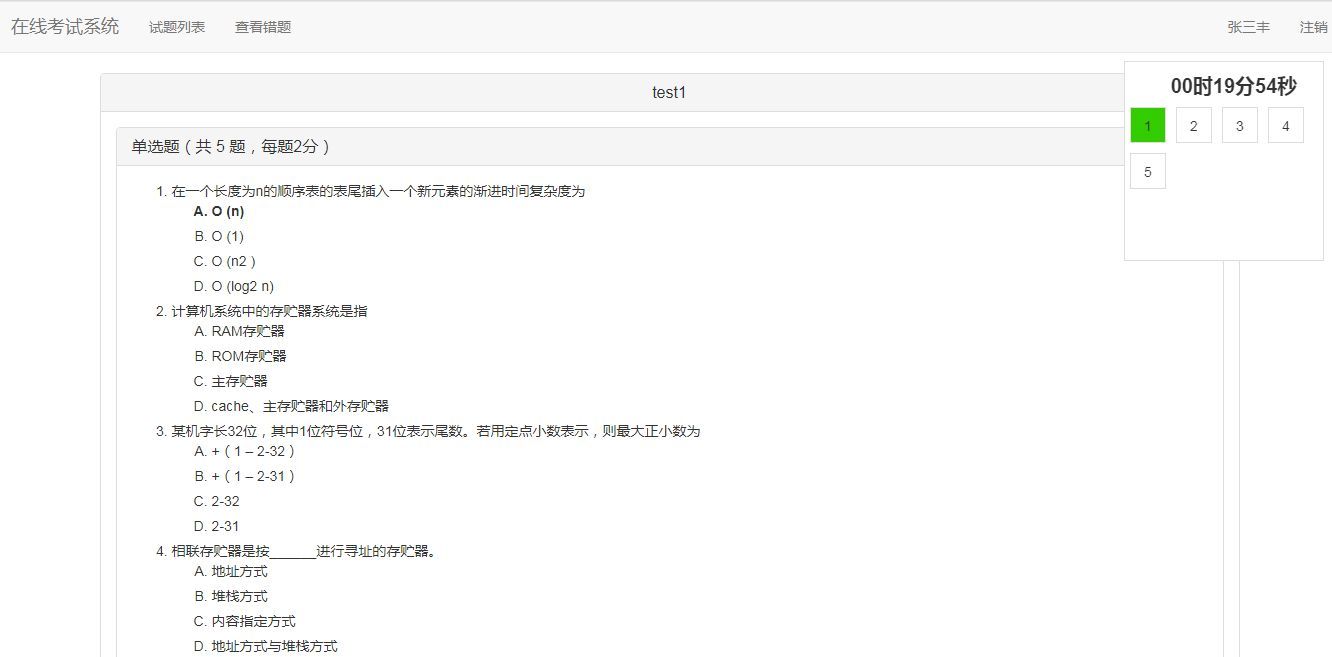Choose option B. ROM存贮器
1332x657 pixels.
[x=240, y=356]
